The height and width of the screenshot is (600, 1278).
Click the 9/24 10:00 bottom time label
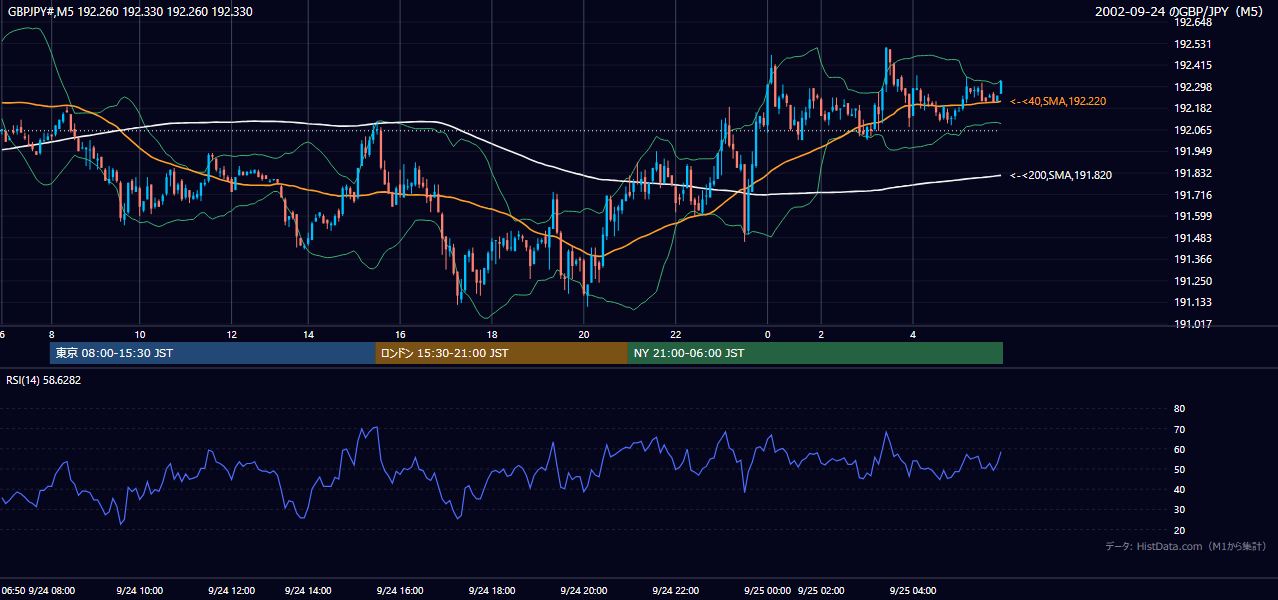coord(140,590)
